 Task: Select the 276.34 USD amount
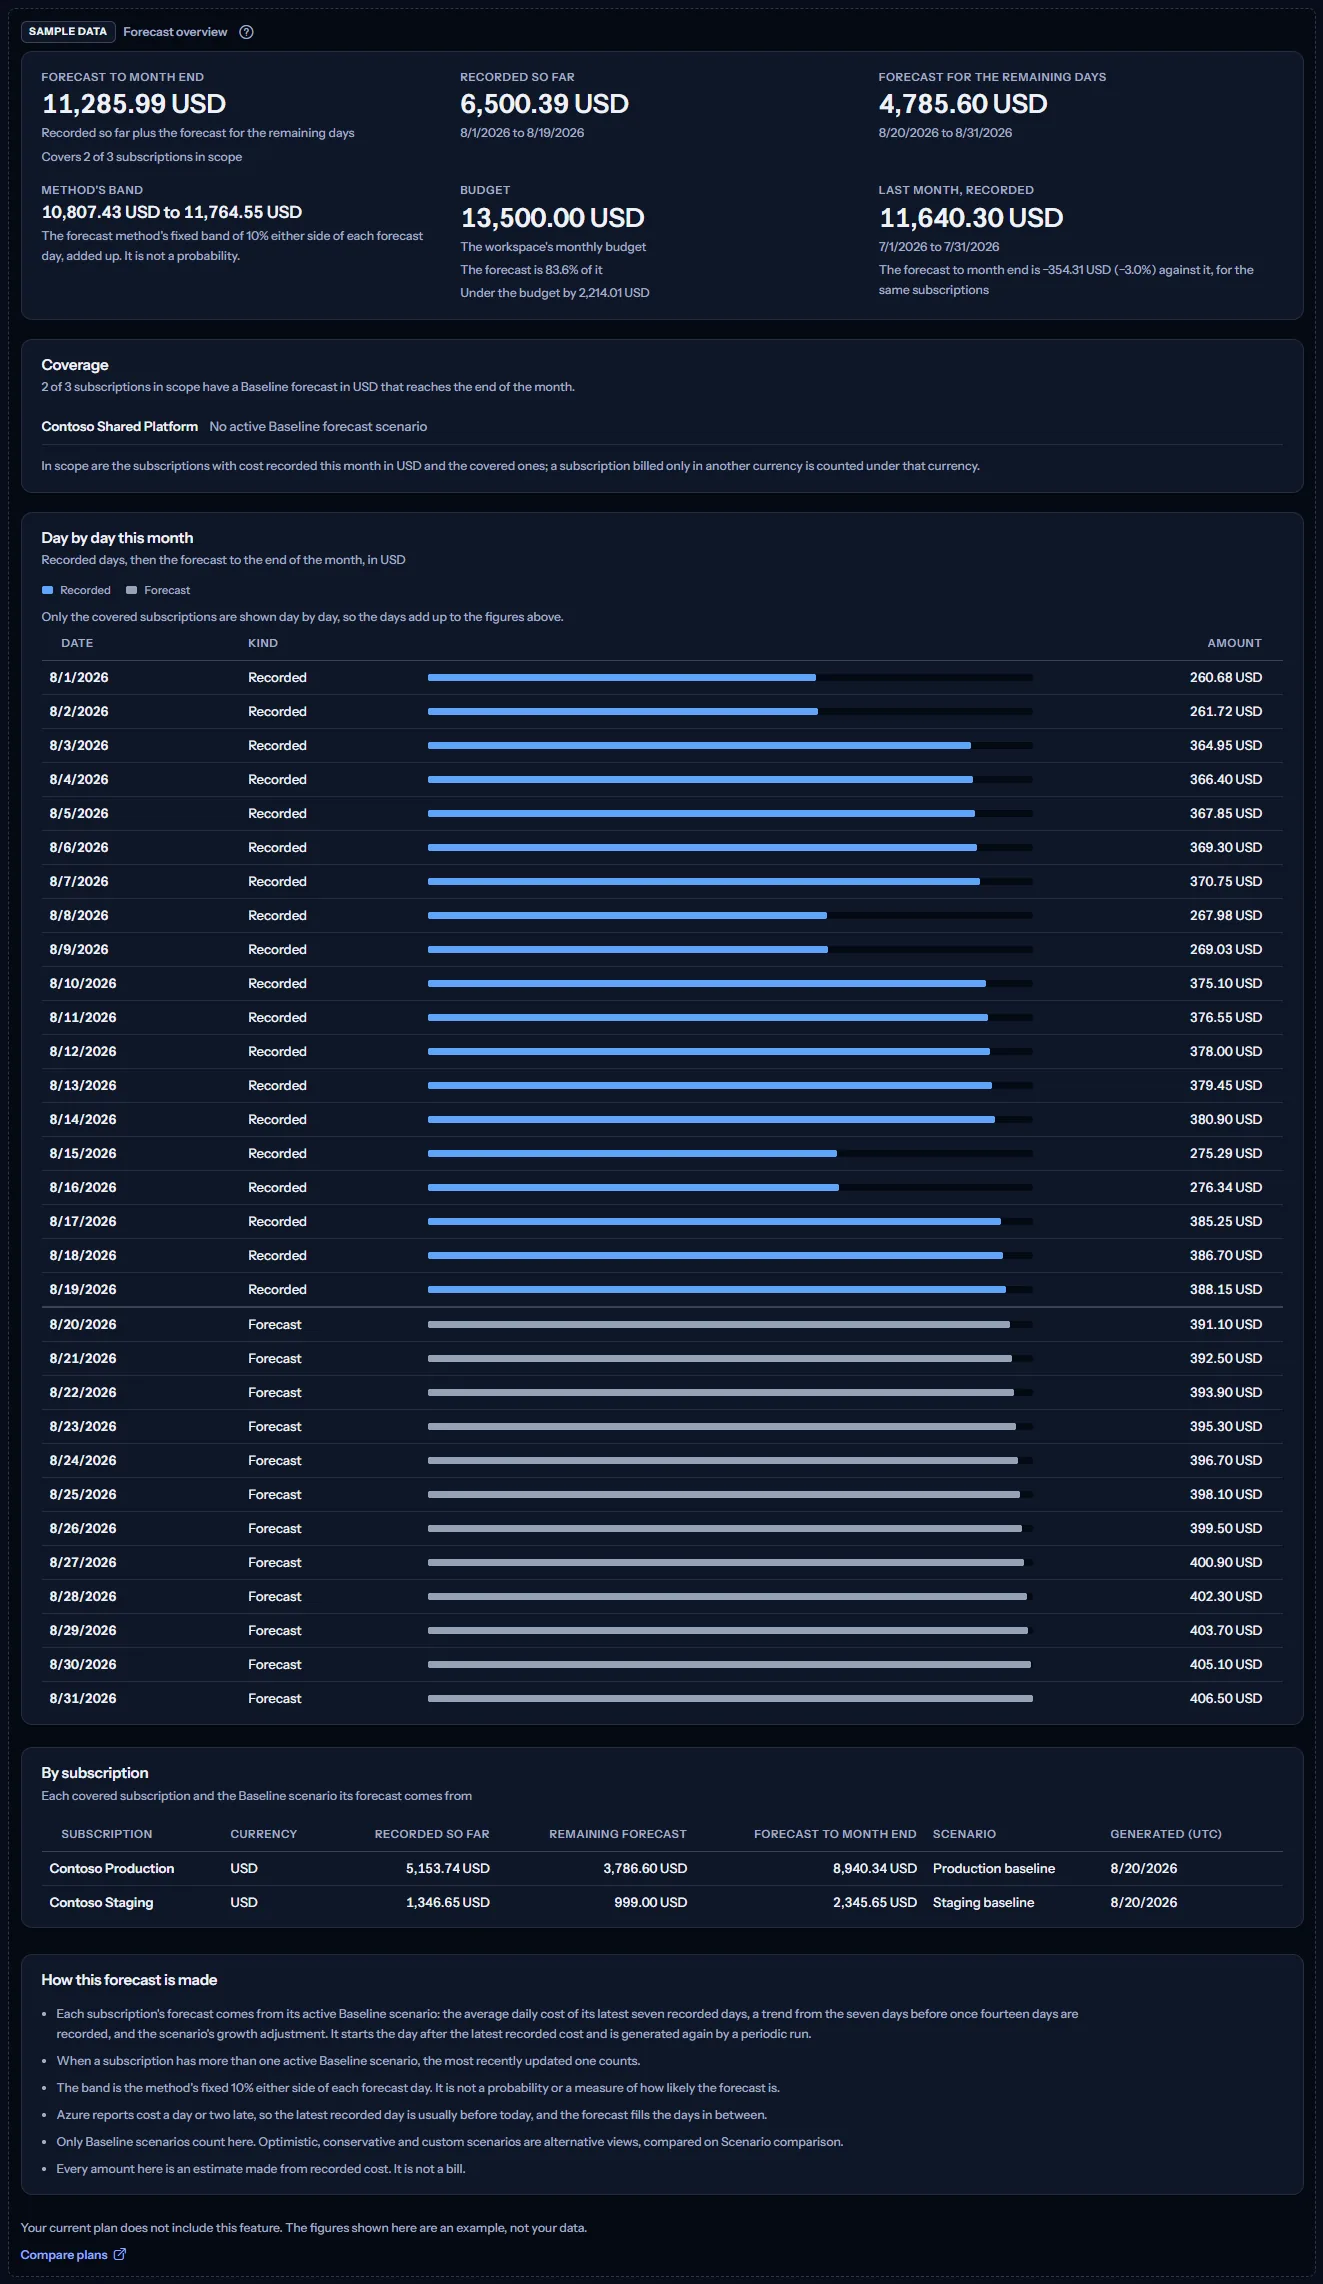tap(1226, 1187)
